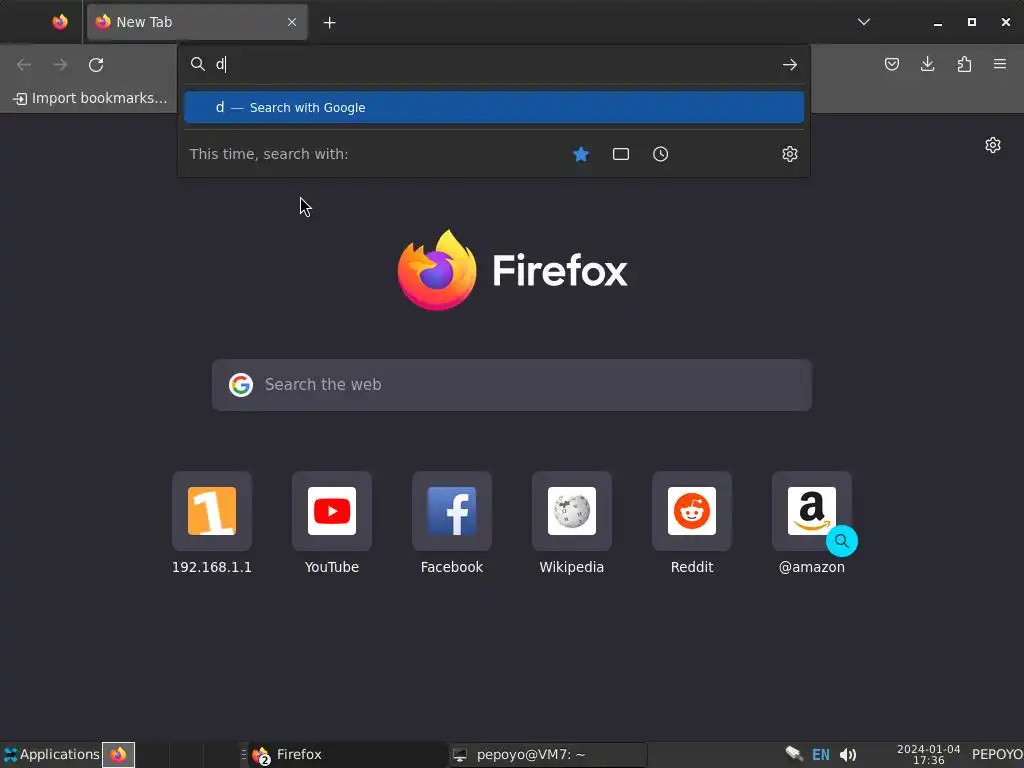Click the Reload page icon
The height and width of the screenshot is (768, 1024).
point(96,65)
